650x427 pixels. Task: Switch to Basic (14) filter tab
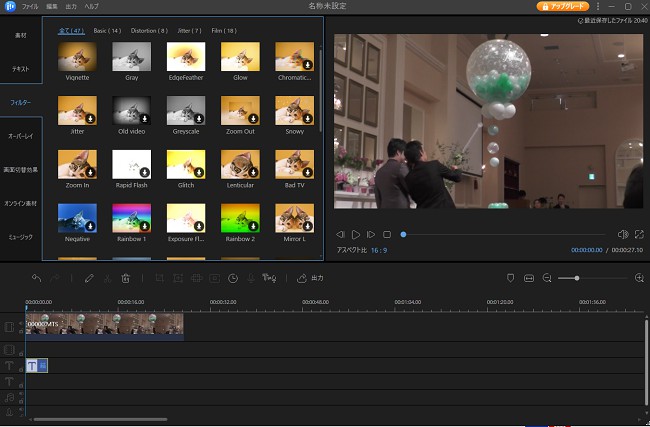pos(107,31)
